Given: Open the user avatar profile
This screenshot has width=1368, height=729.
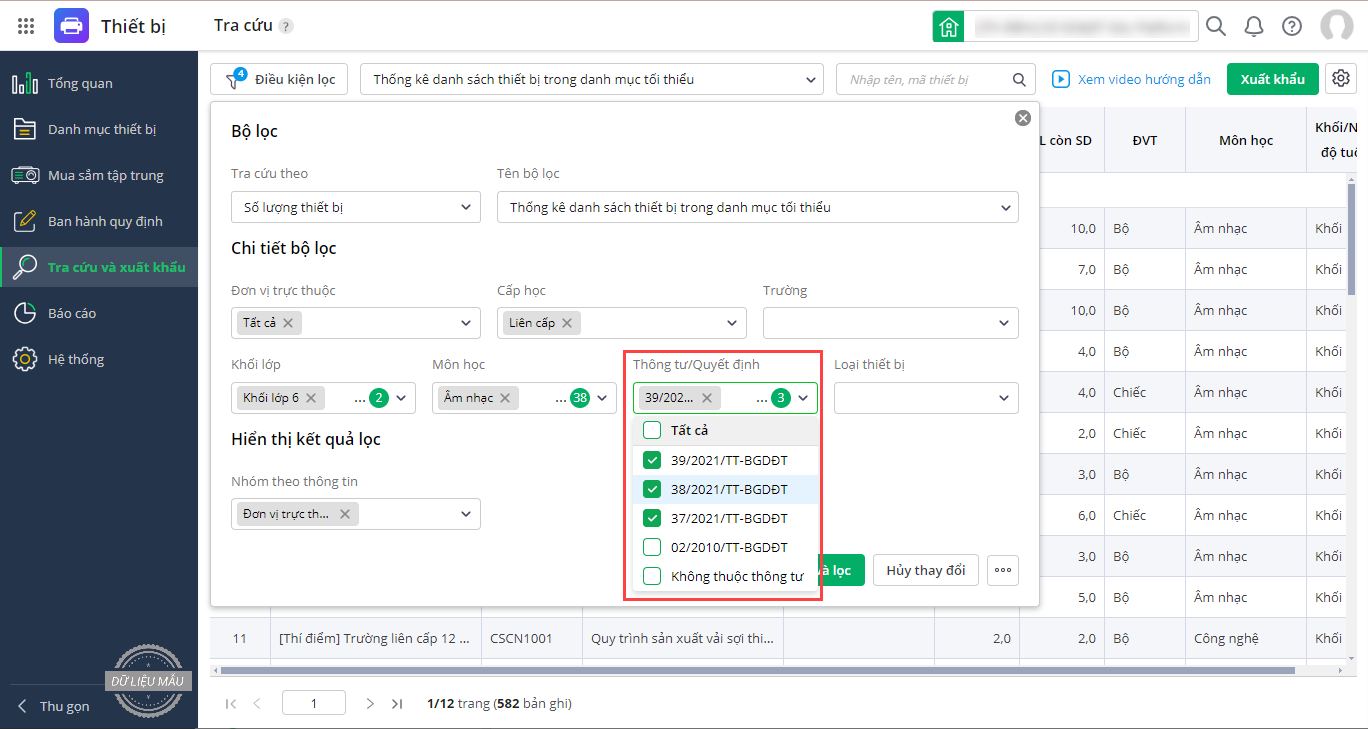Looking at the screenshot, I should click(1336, 26).
